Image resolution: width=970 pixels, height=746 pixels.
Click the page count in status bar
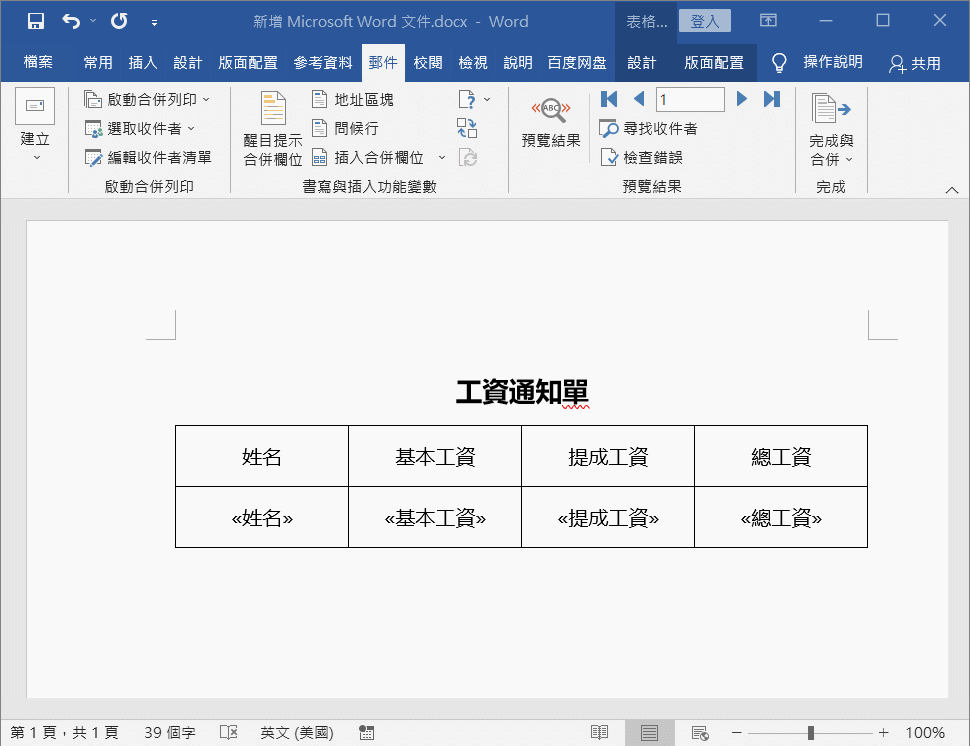pyautogui.click(x=64, y=733)
